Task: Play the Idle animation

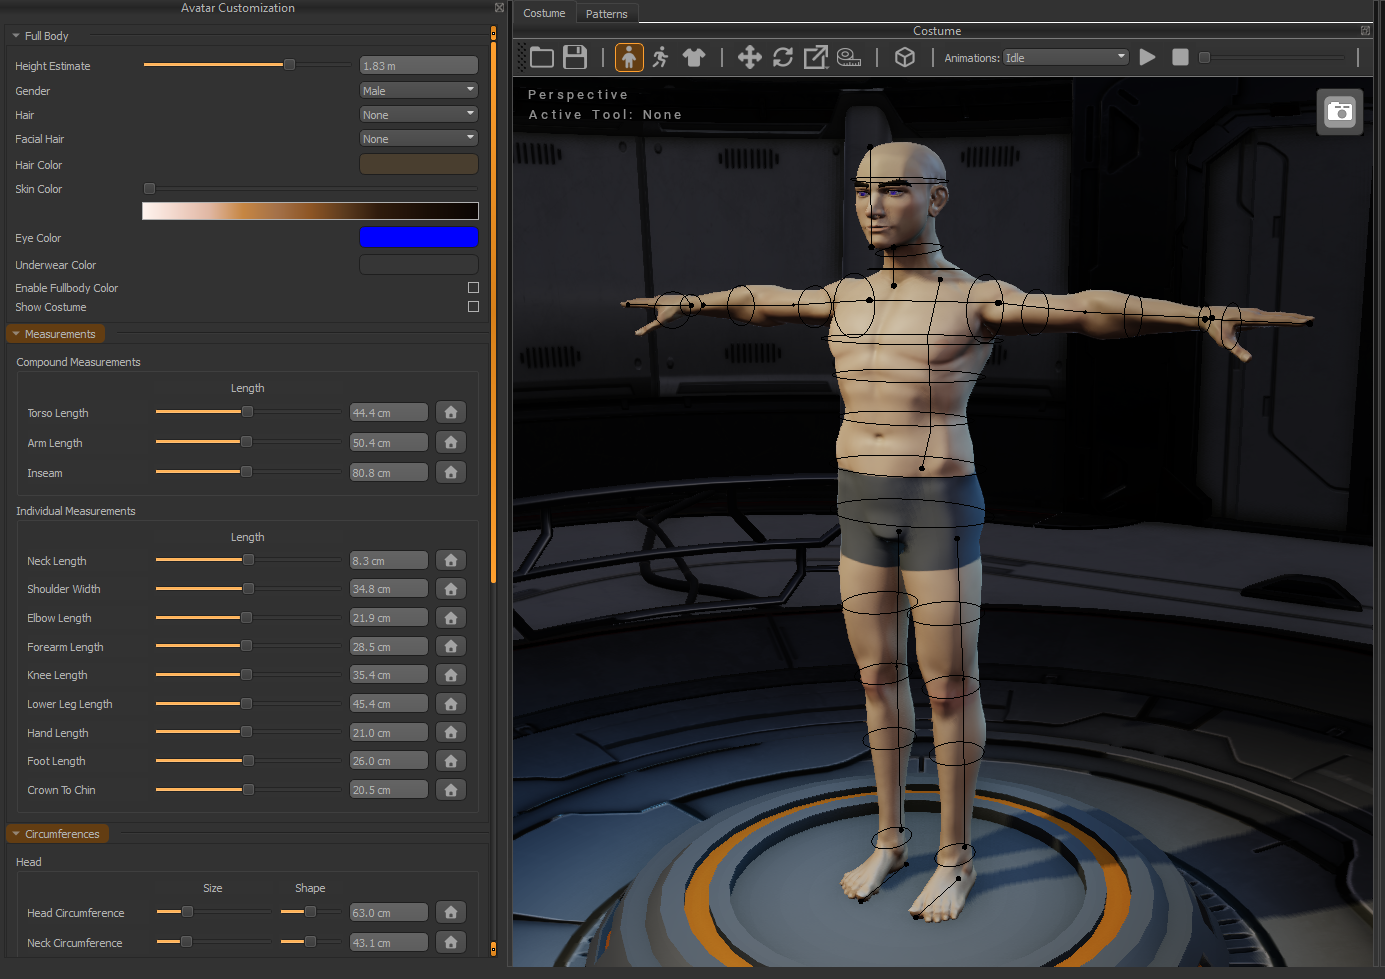Action: pyautogui.click(x=1148, y=57)
